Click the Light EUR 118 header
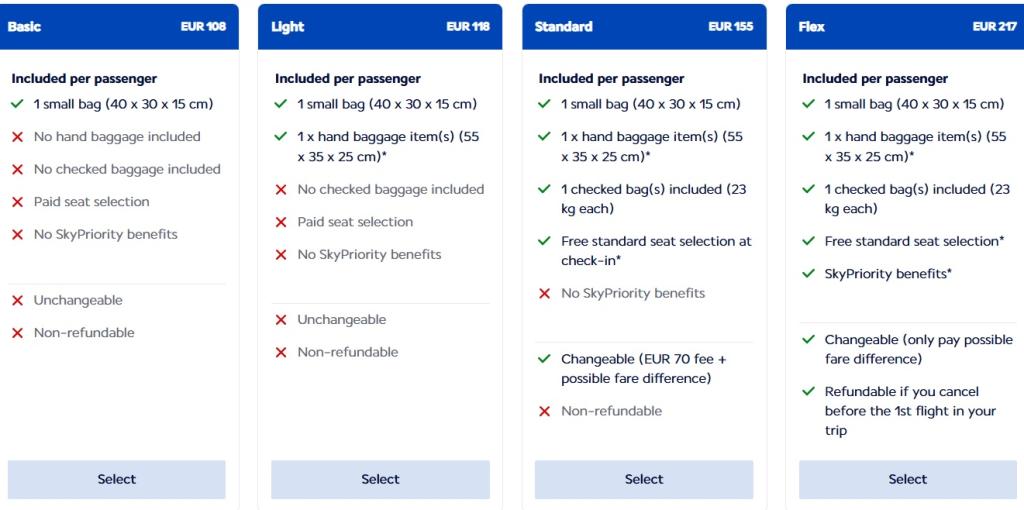 pos(380,27)
